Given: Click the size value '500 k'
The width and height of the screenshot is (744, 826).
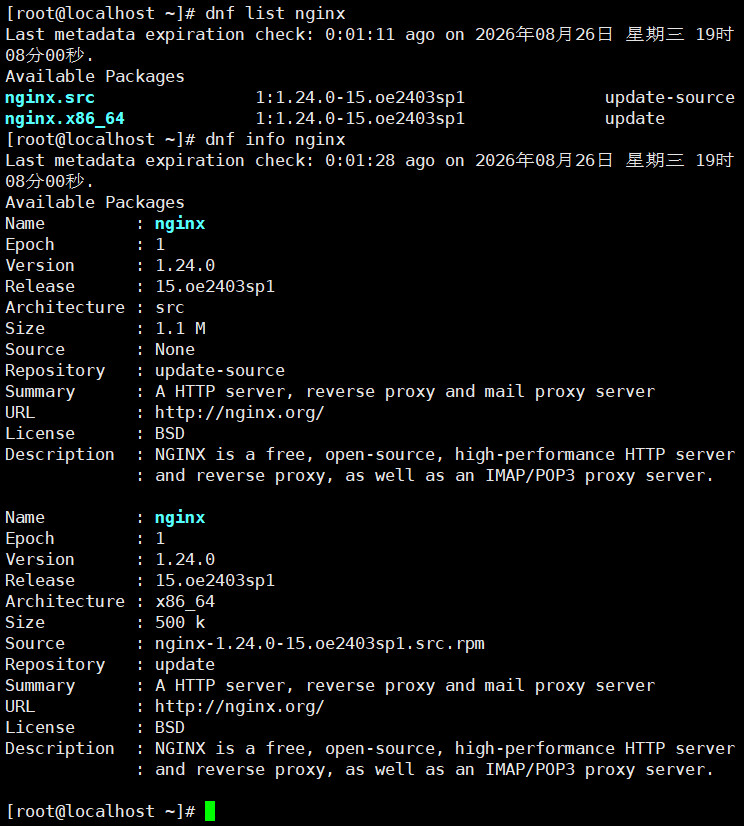Looking at the screenshot, I should (x=180, y=623).
